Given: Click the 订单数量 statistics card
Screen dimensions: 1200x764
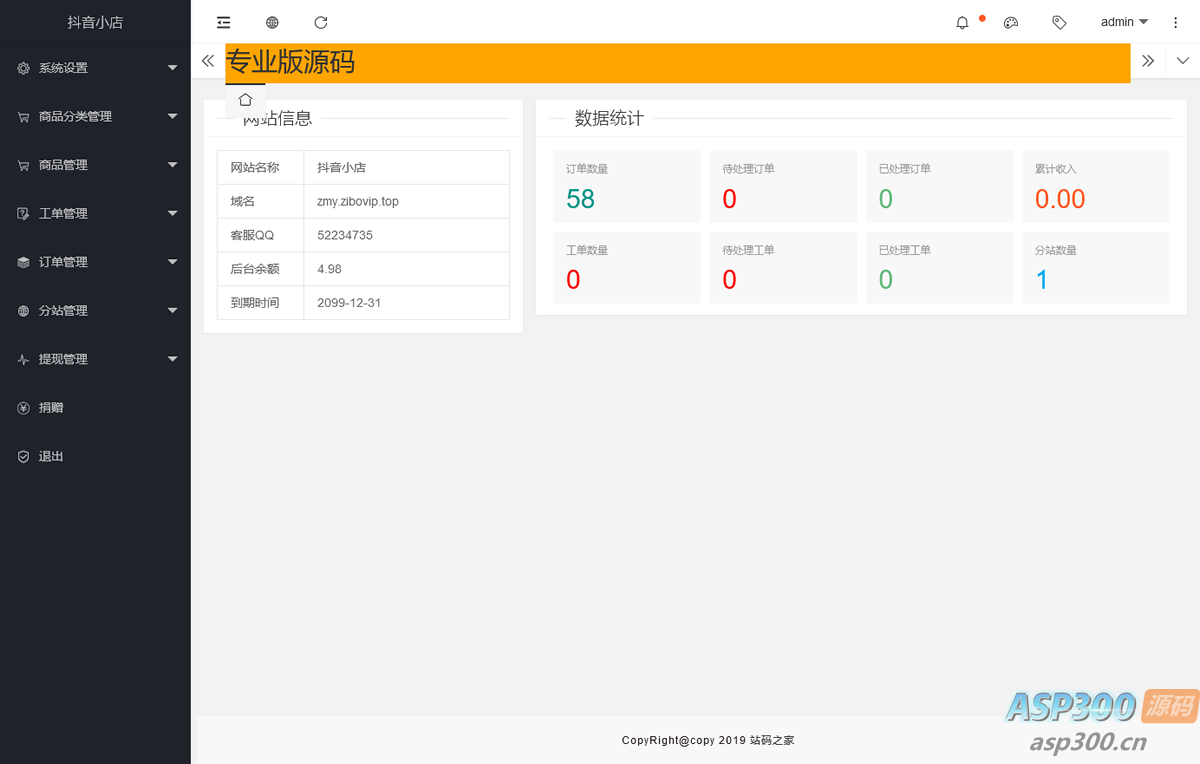Looking at the screenshot, I should [x=626, y=187].
